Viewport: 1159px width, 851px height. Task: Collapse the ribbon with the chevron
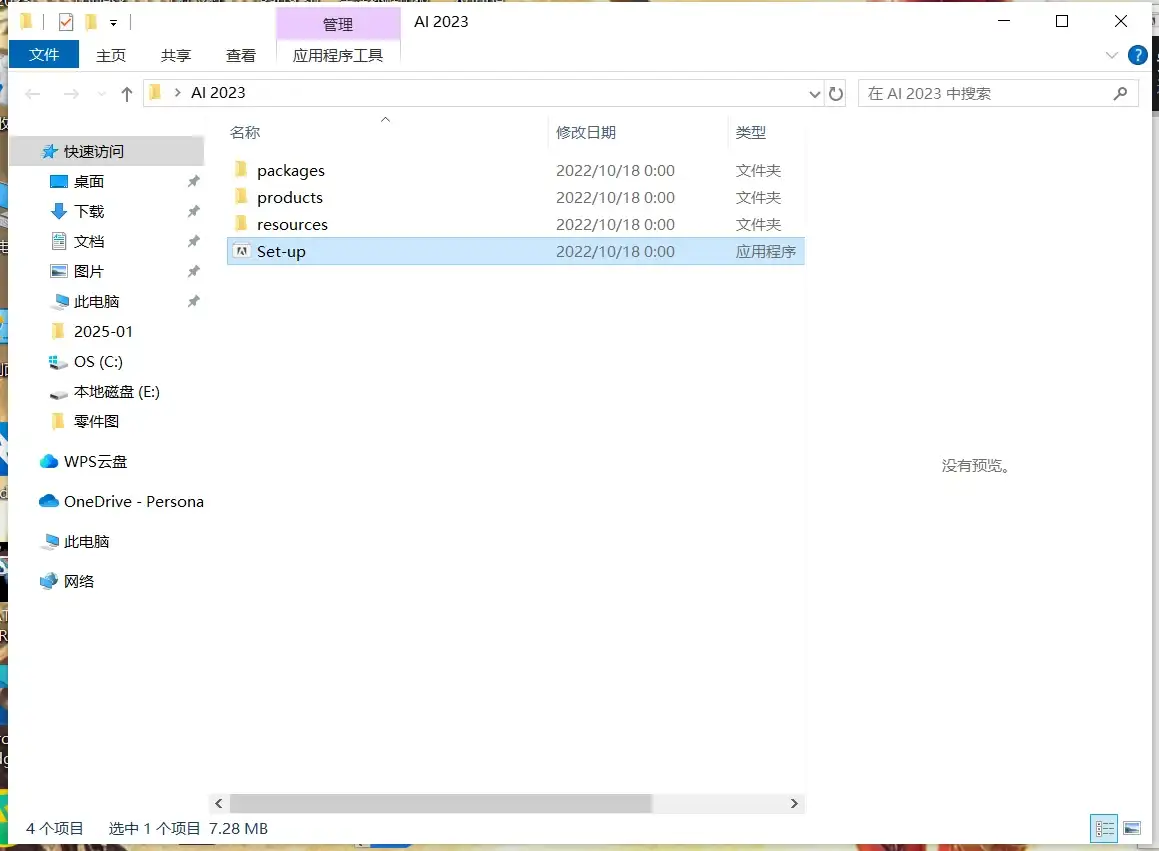(x=1112, y=55)
